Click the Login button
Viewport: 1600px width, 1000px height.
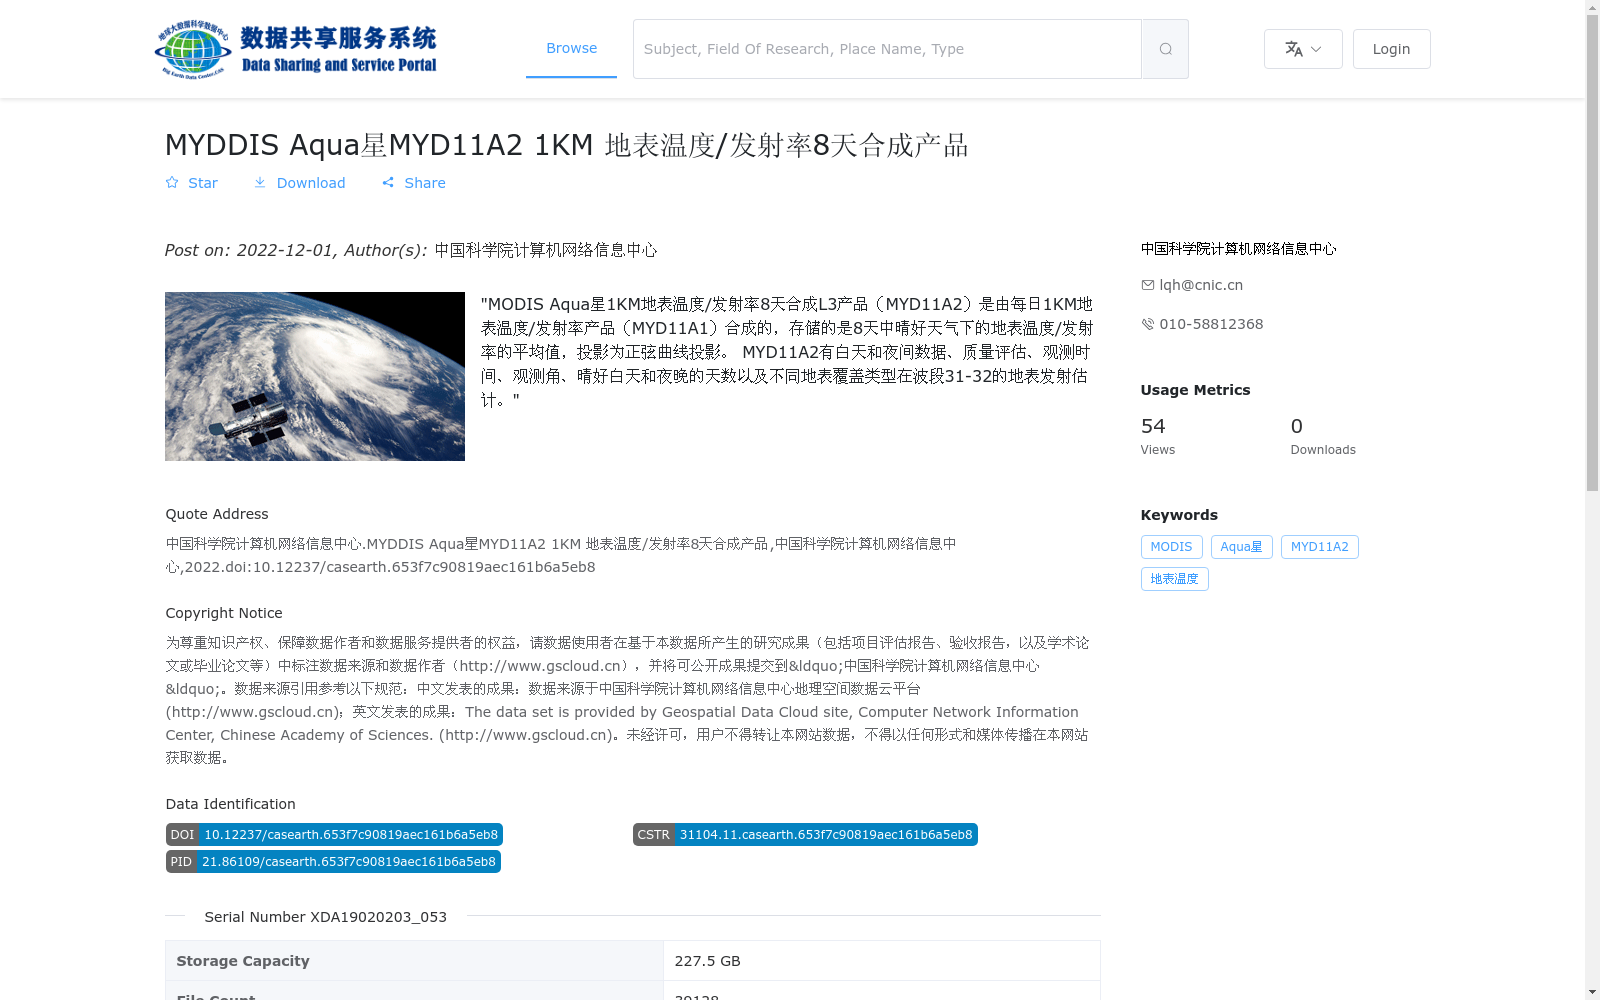(x=1391, y=49)
